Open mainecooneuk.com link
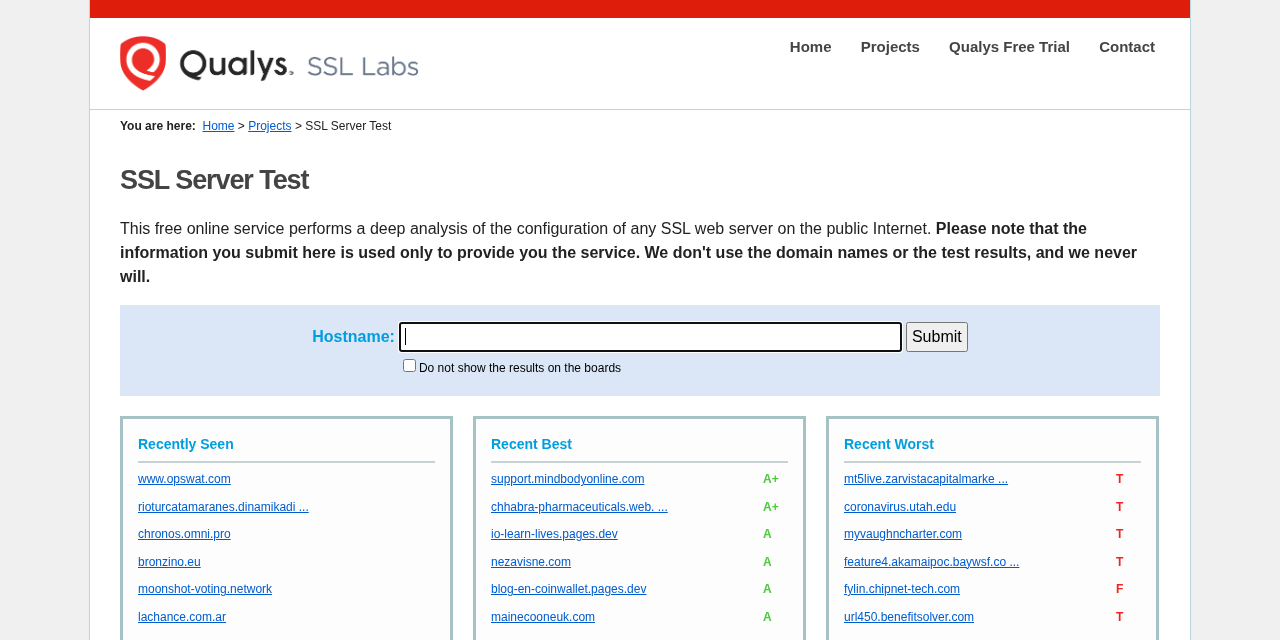 [543, 617]
